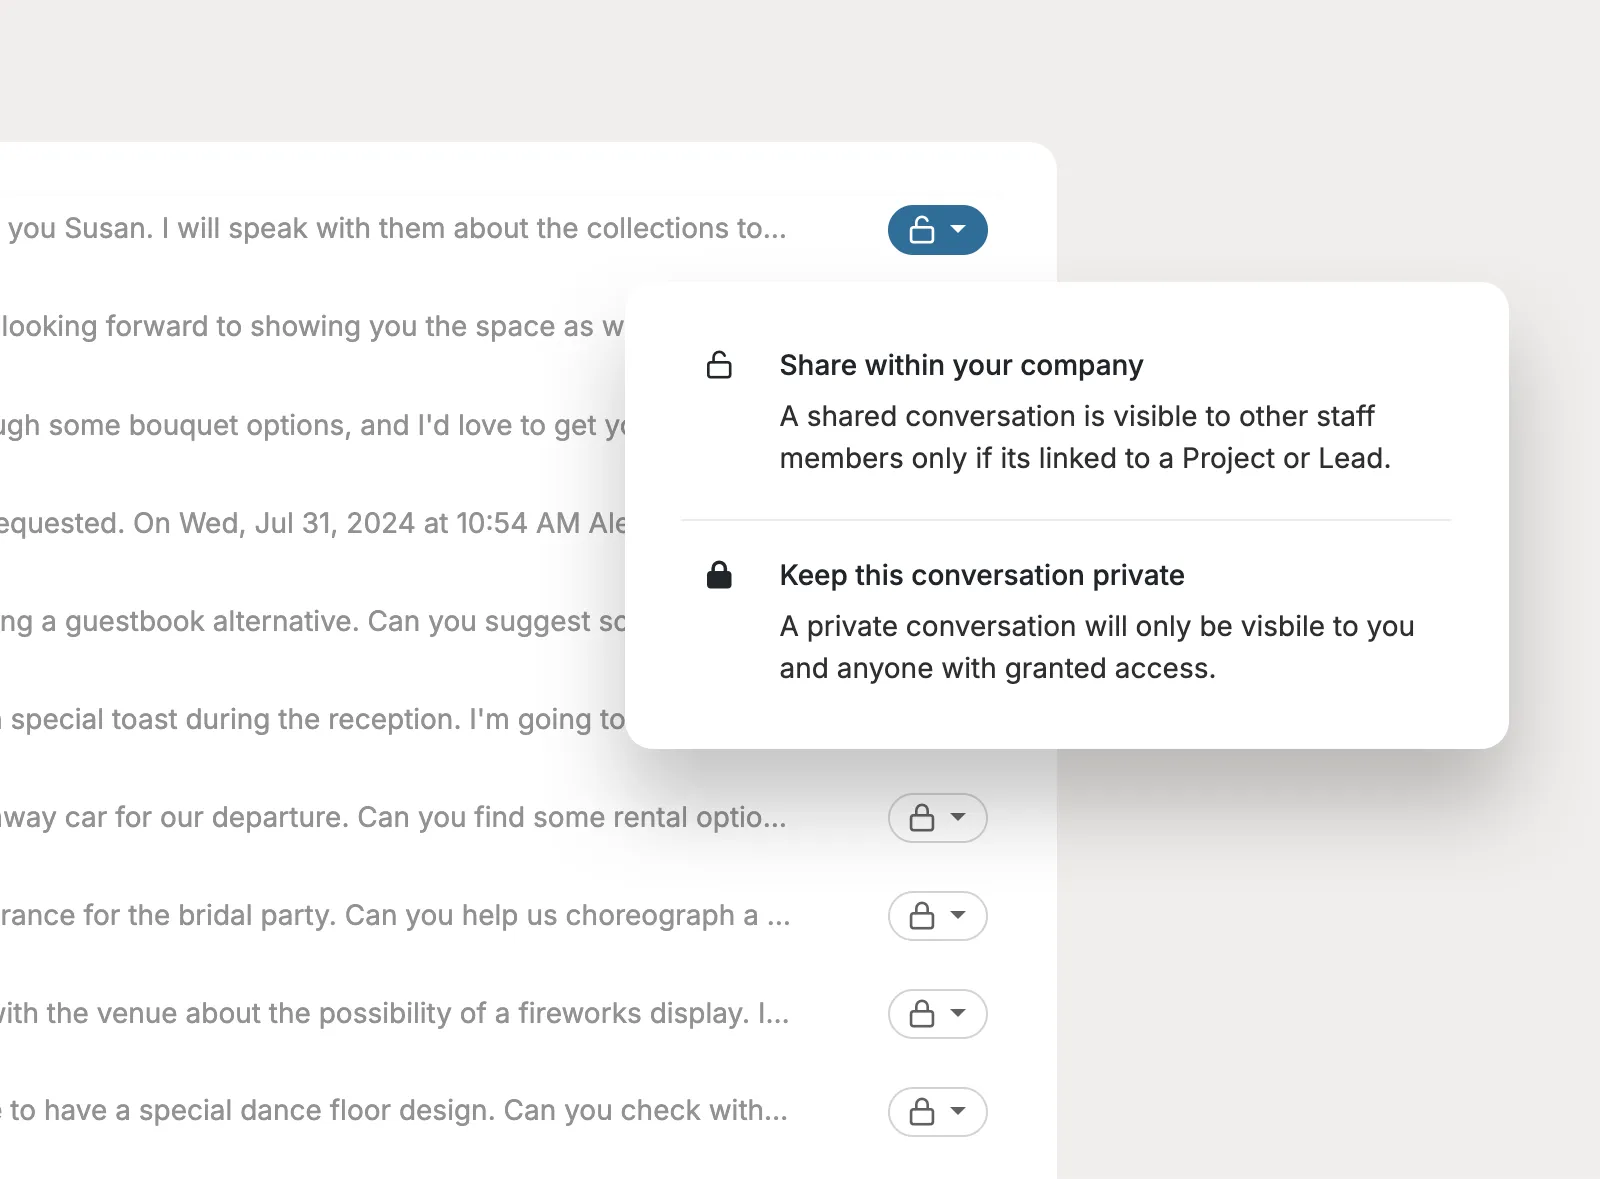Open conversation about car for our departure

[393, 817]
